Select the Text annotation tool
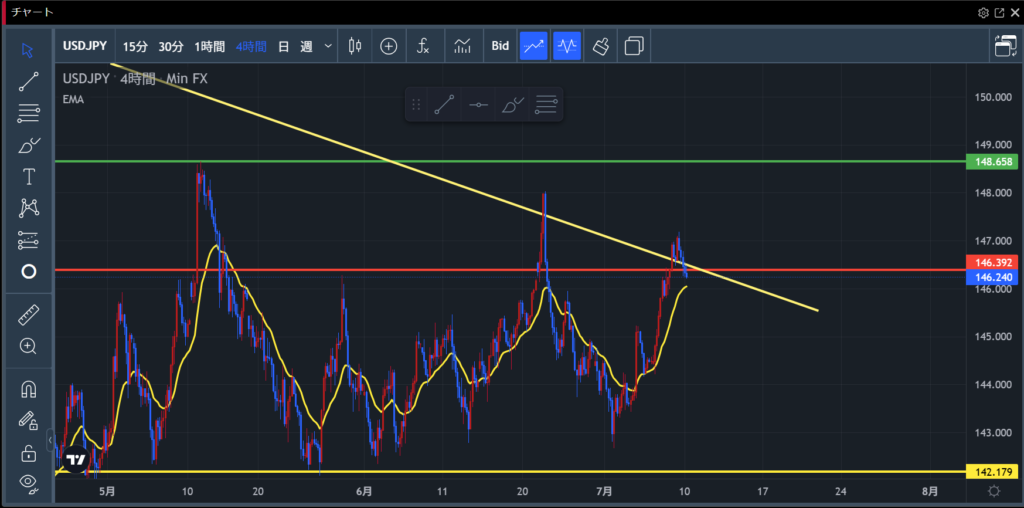The image size is (1024, 508). (28, 176)
